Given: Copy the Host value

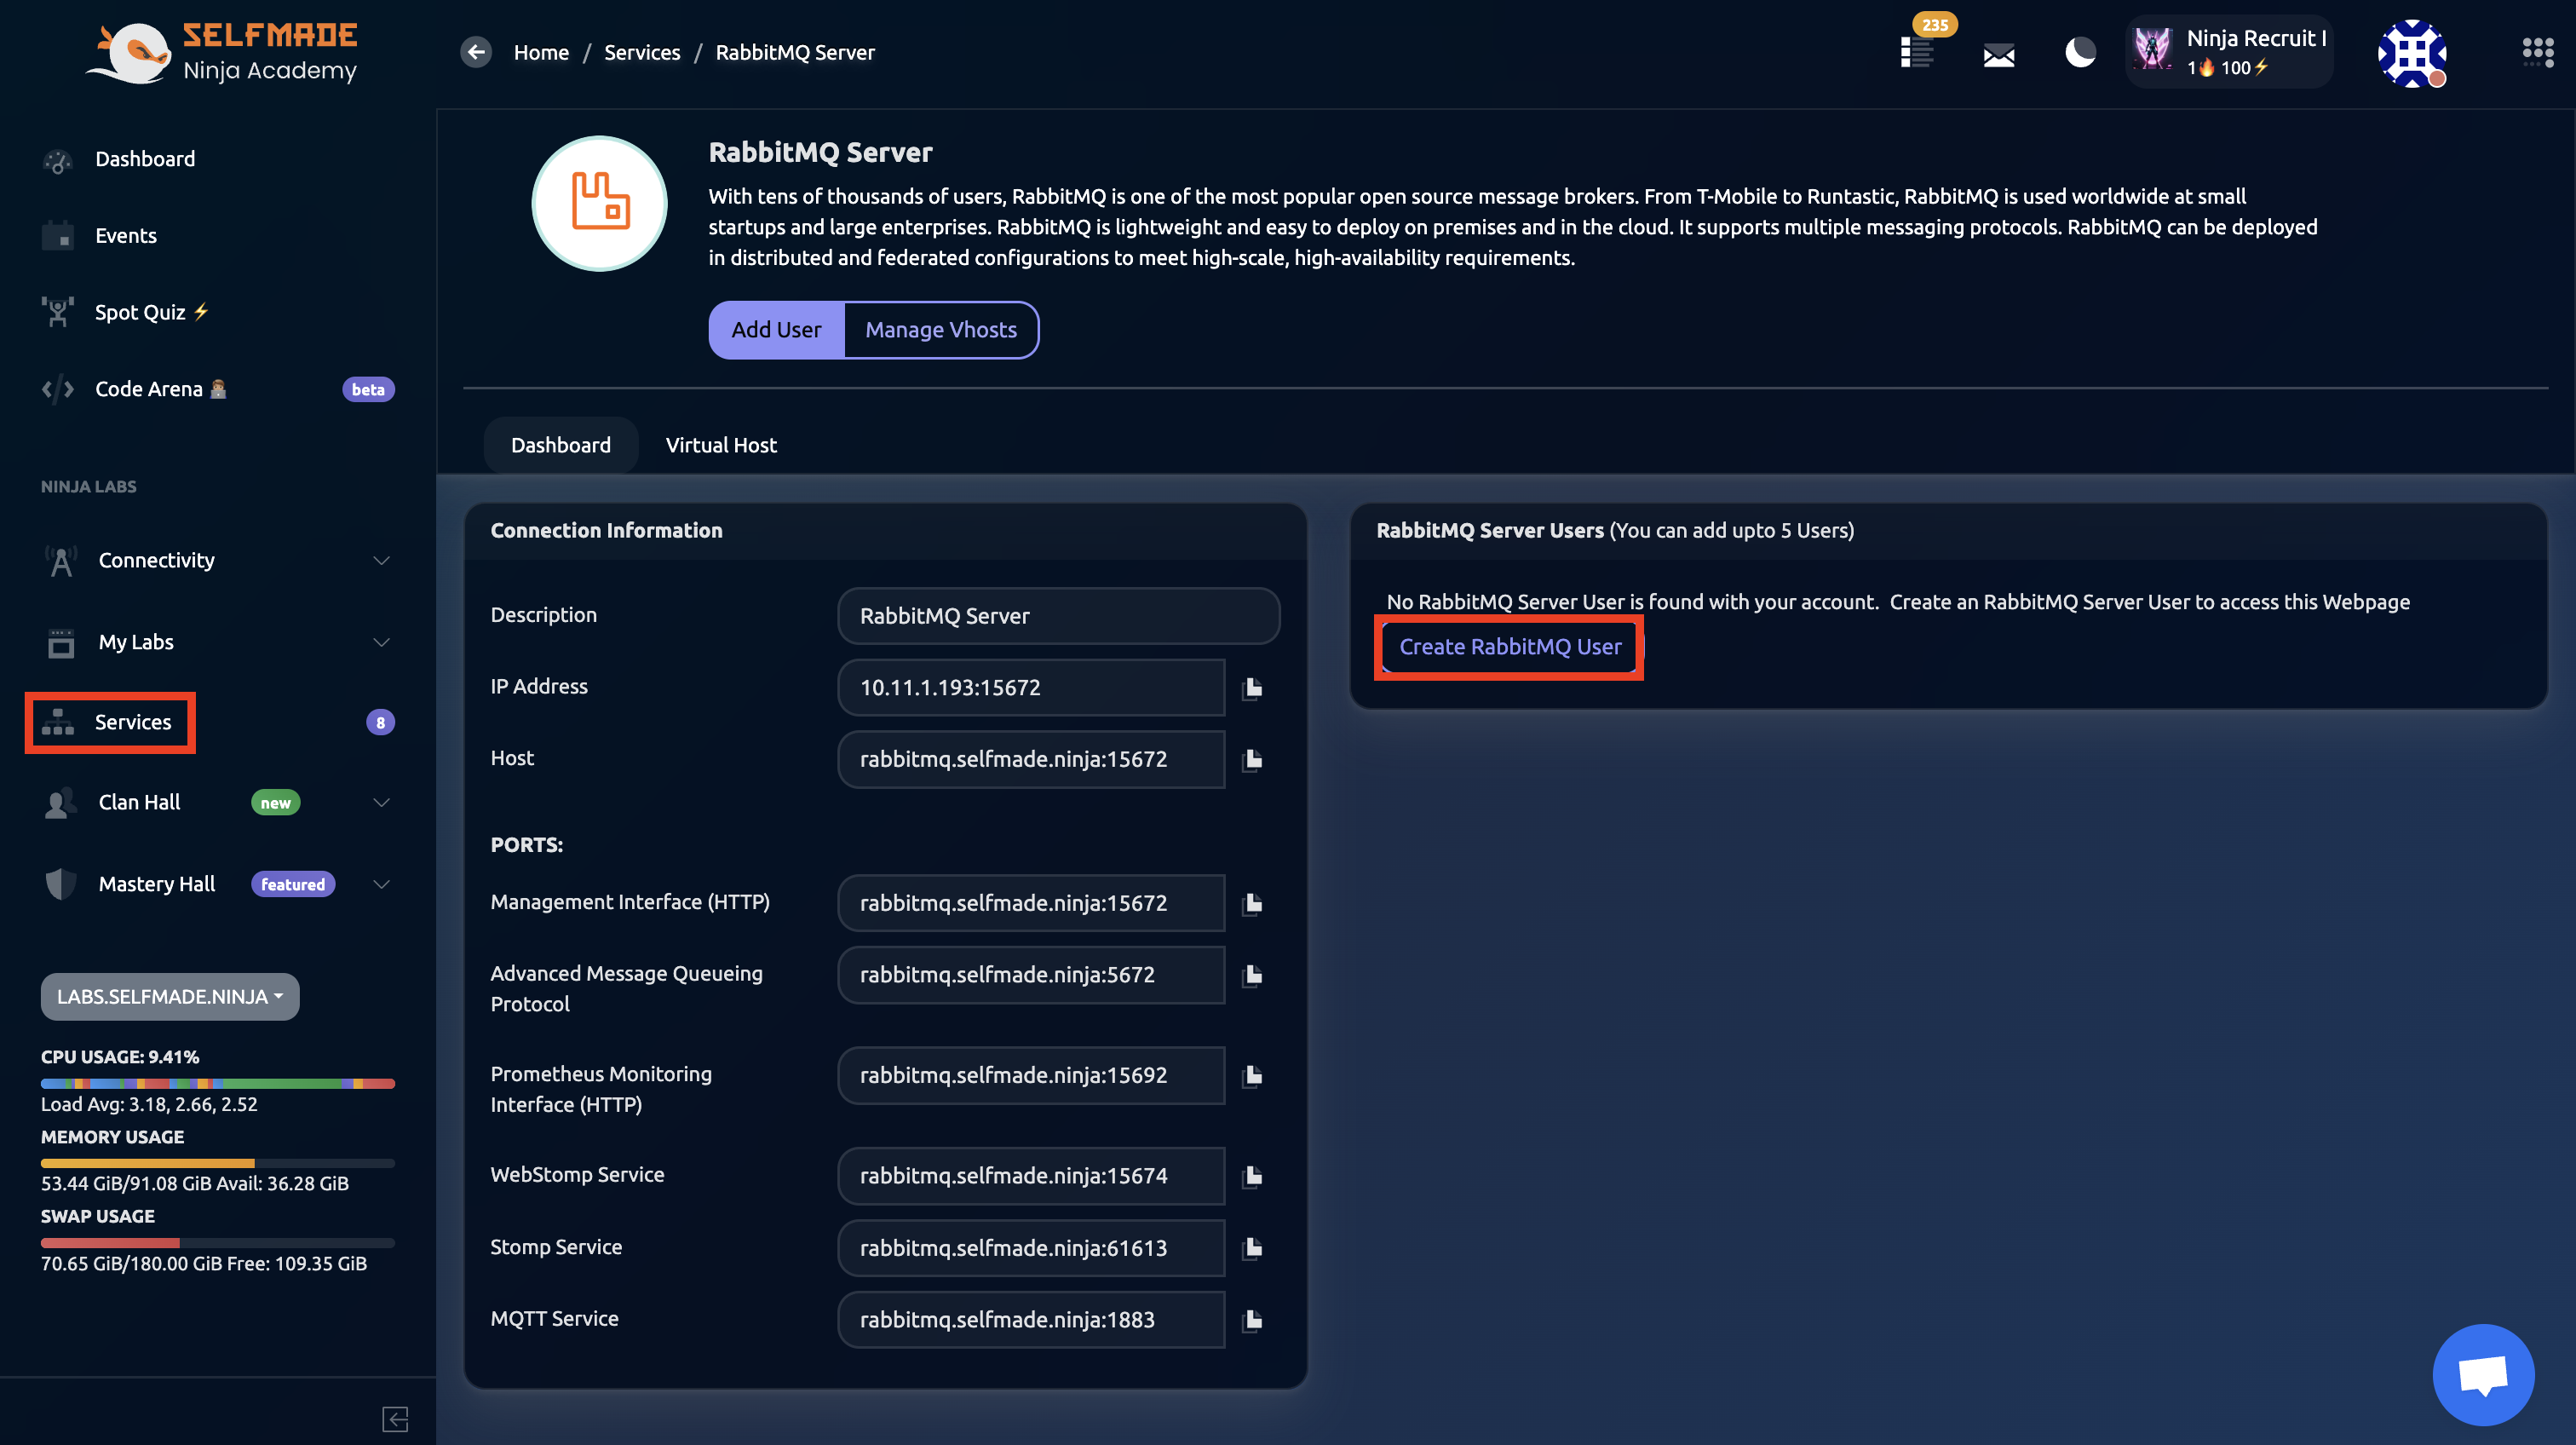Looking at the screenshot, I should [1252, 760].
